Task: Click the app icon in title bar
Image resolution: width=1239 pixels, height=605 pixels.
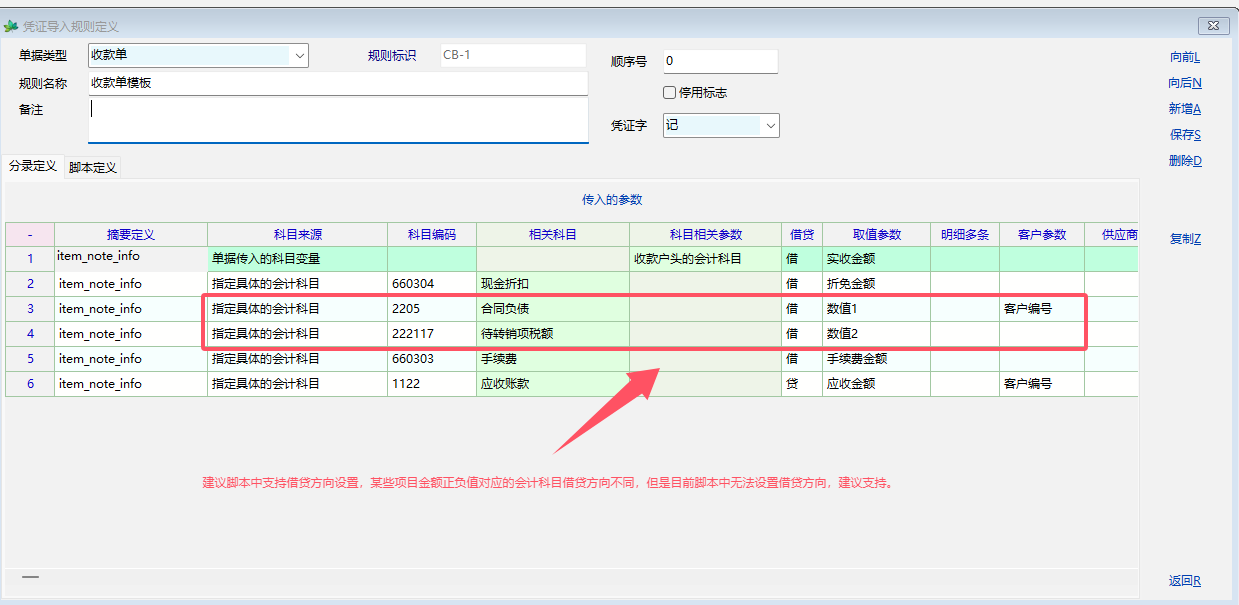Action: coord(12,26)
